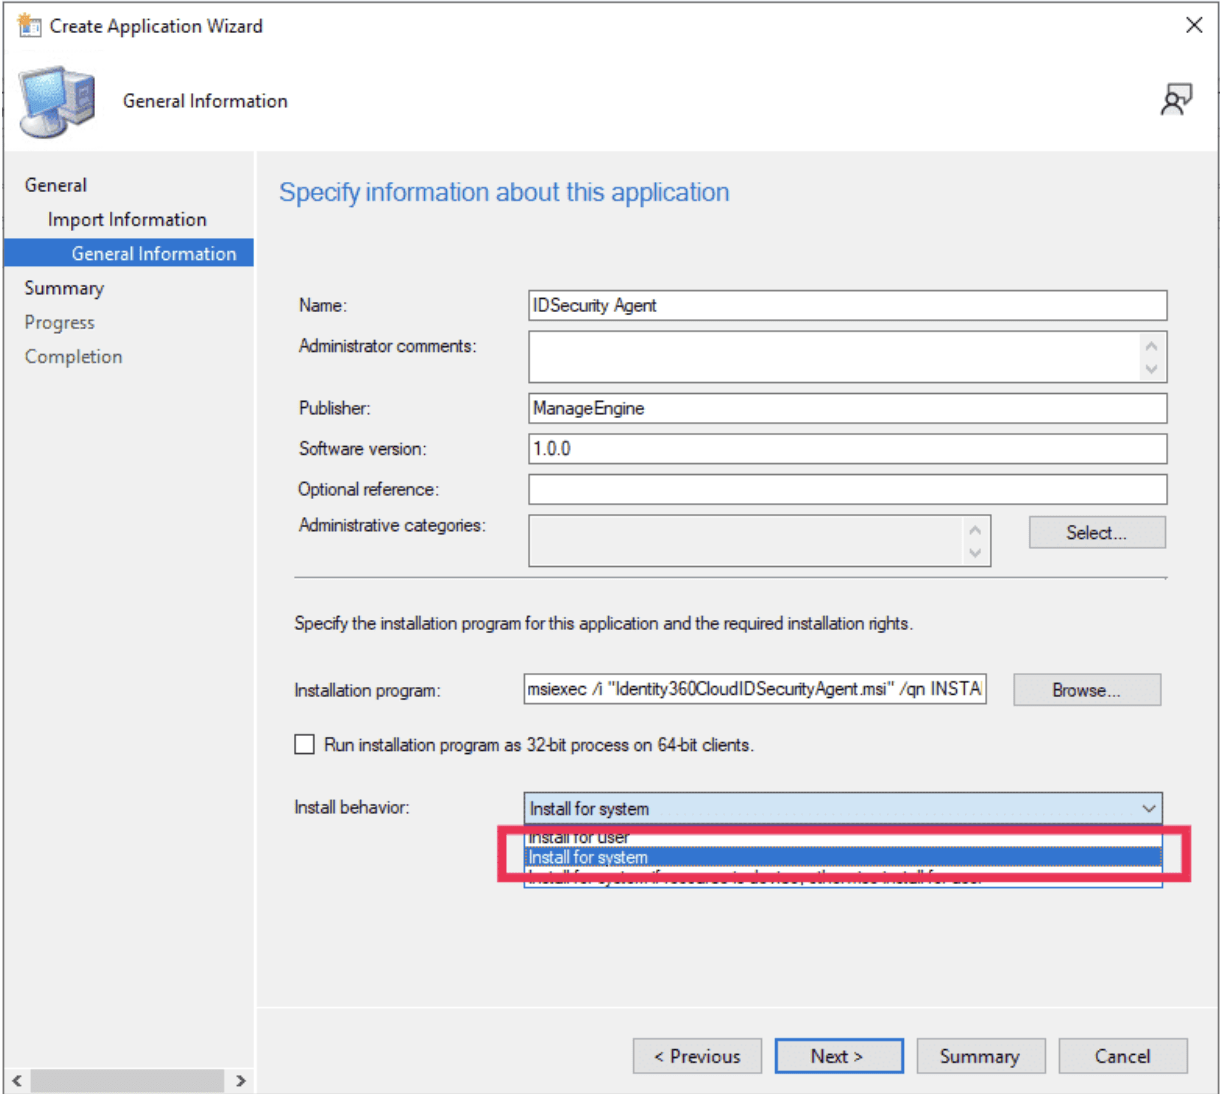The width and height of the screenshot is (1220, 1096).
Task: Click the scroll-up arrow on Administrator comments field
Action: tap(1149, 343)
